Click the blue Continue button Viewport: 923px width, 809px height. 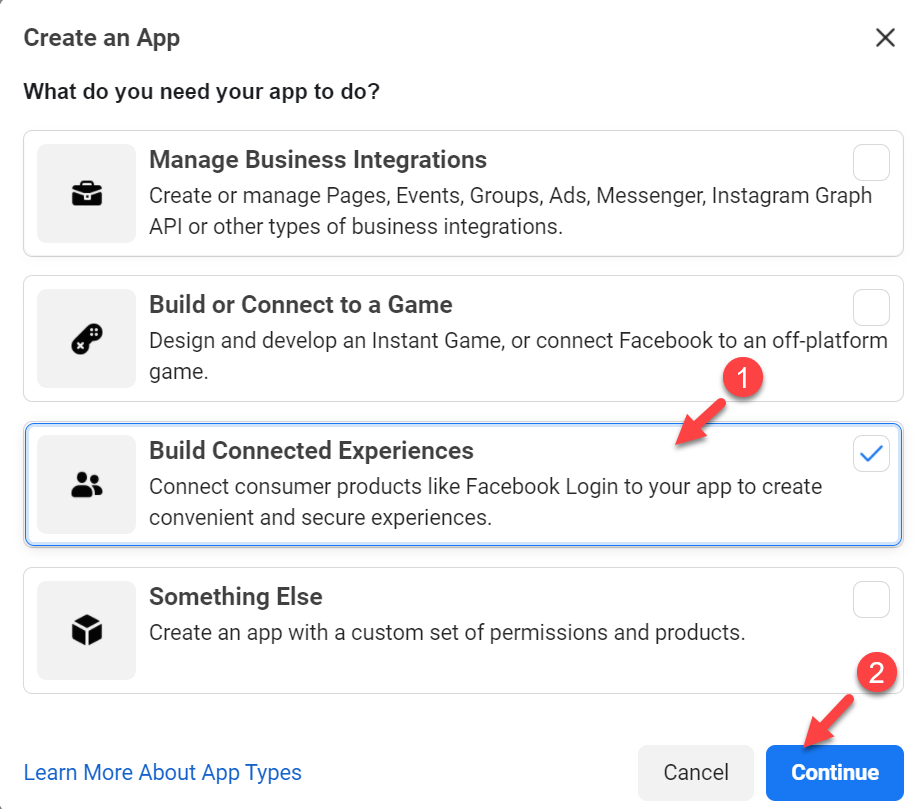point(835,772)
